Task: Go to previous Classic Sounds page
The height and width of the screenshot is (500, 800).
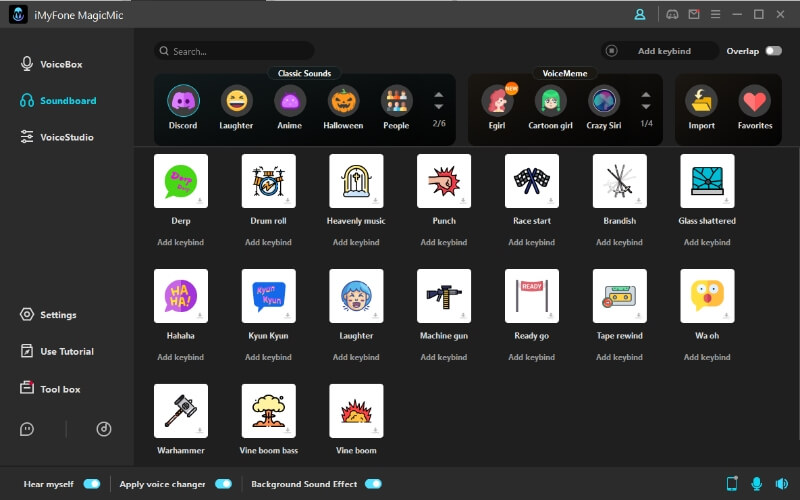Action: [439, 95]
